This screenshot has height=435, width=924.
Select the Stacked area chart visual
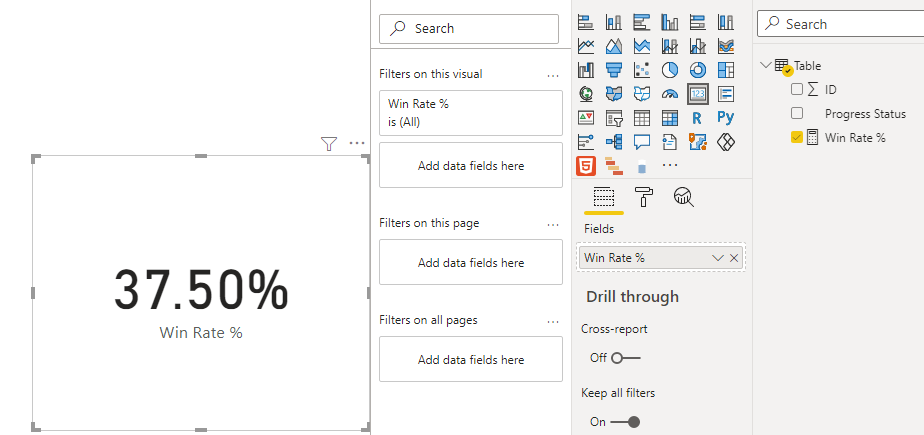[x=642, y=46]
